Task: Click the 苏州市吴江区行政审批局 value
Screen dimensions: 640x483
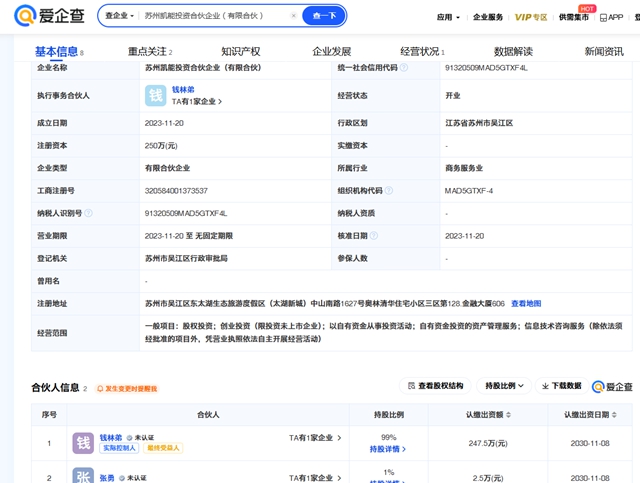Action: point(186,258)
